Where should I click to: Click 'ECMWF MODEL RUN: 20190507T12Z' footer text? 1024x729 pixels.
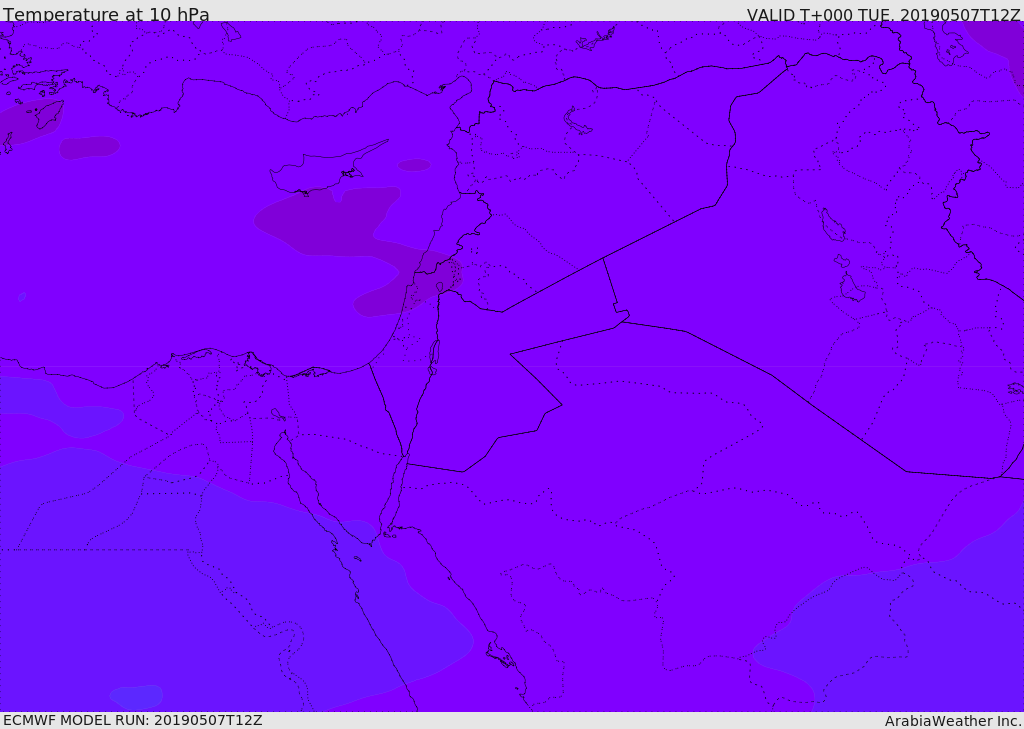pos(133,721)
